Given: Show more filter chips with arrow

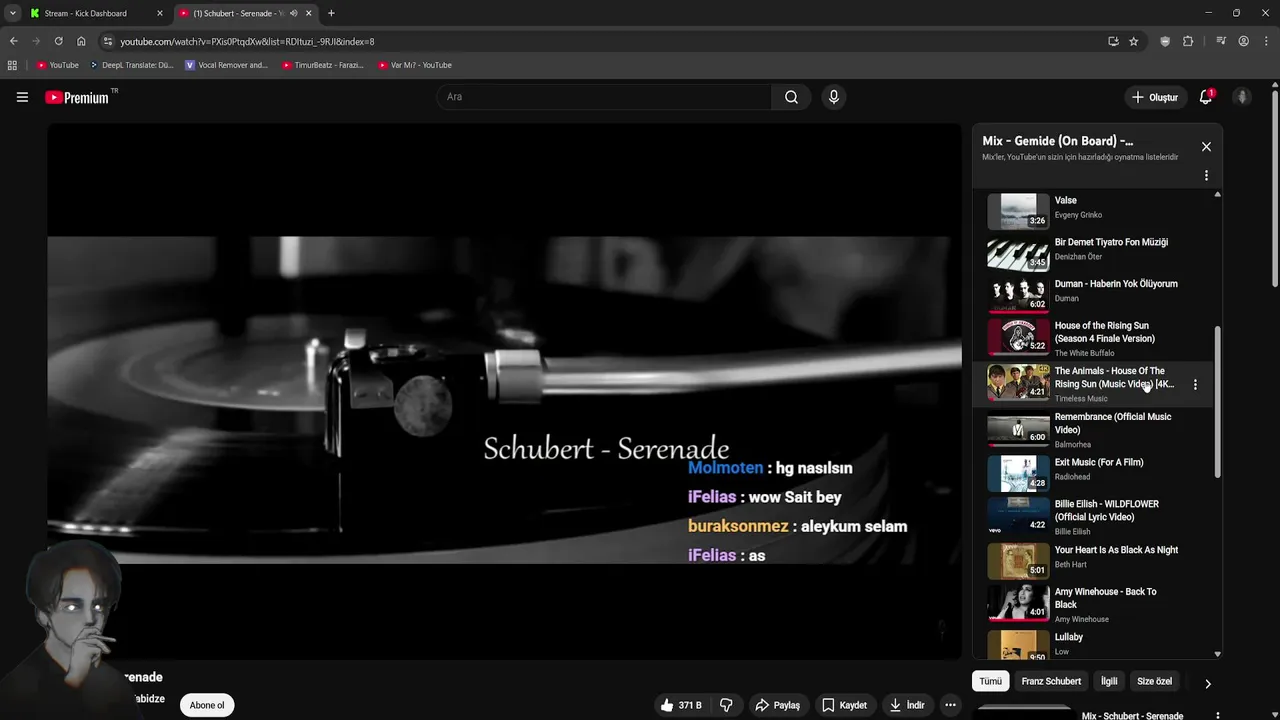Looking at the screenshot, I should 1207,684.
